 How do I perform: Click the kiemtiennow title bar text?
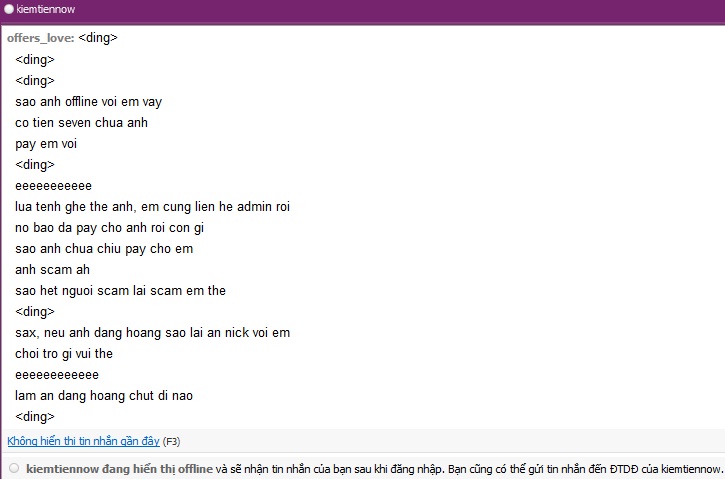pyautogui.click(x=46, y=9)
